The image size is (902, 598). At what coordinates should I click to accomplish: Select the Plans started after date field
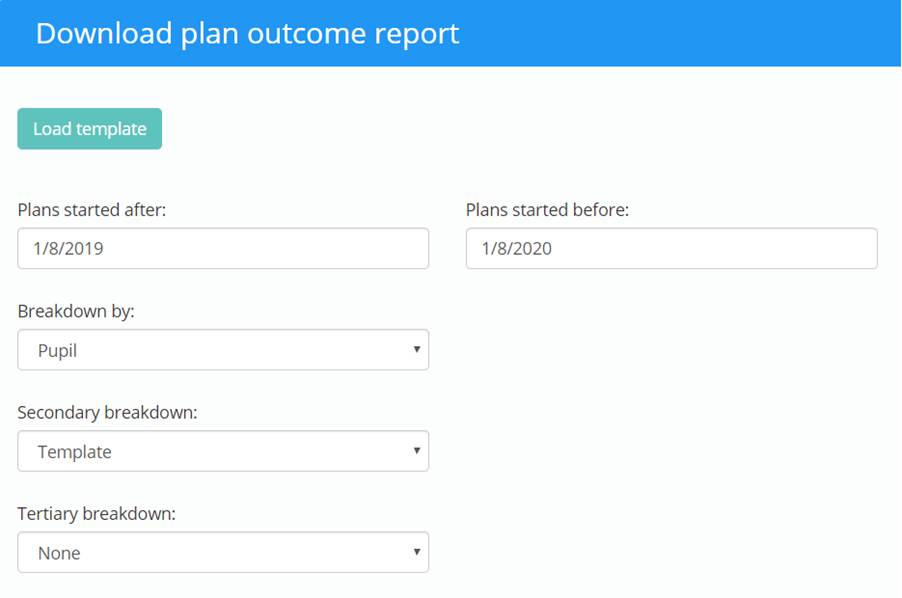tap(222, 248)
